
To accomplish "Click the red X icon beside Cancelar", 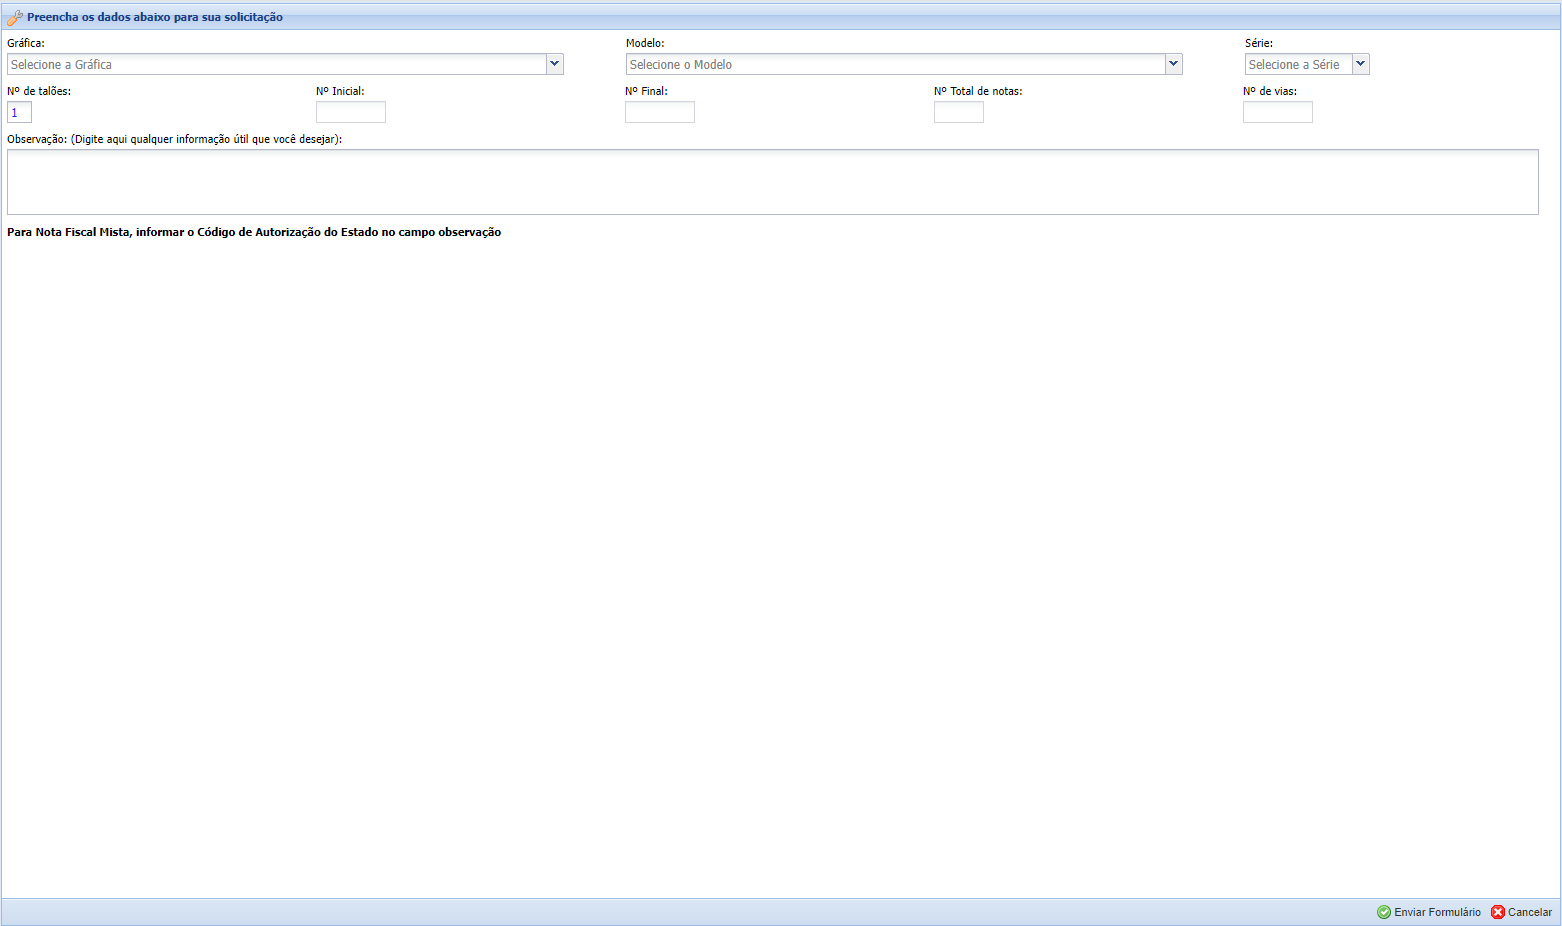I will pos(1498,912).
